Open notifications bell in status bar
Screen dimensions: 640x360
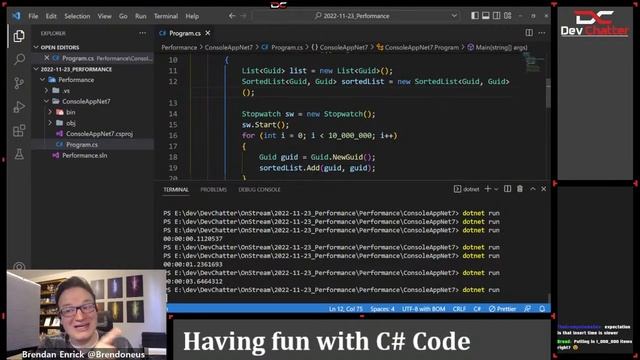coord(542,309)
